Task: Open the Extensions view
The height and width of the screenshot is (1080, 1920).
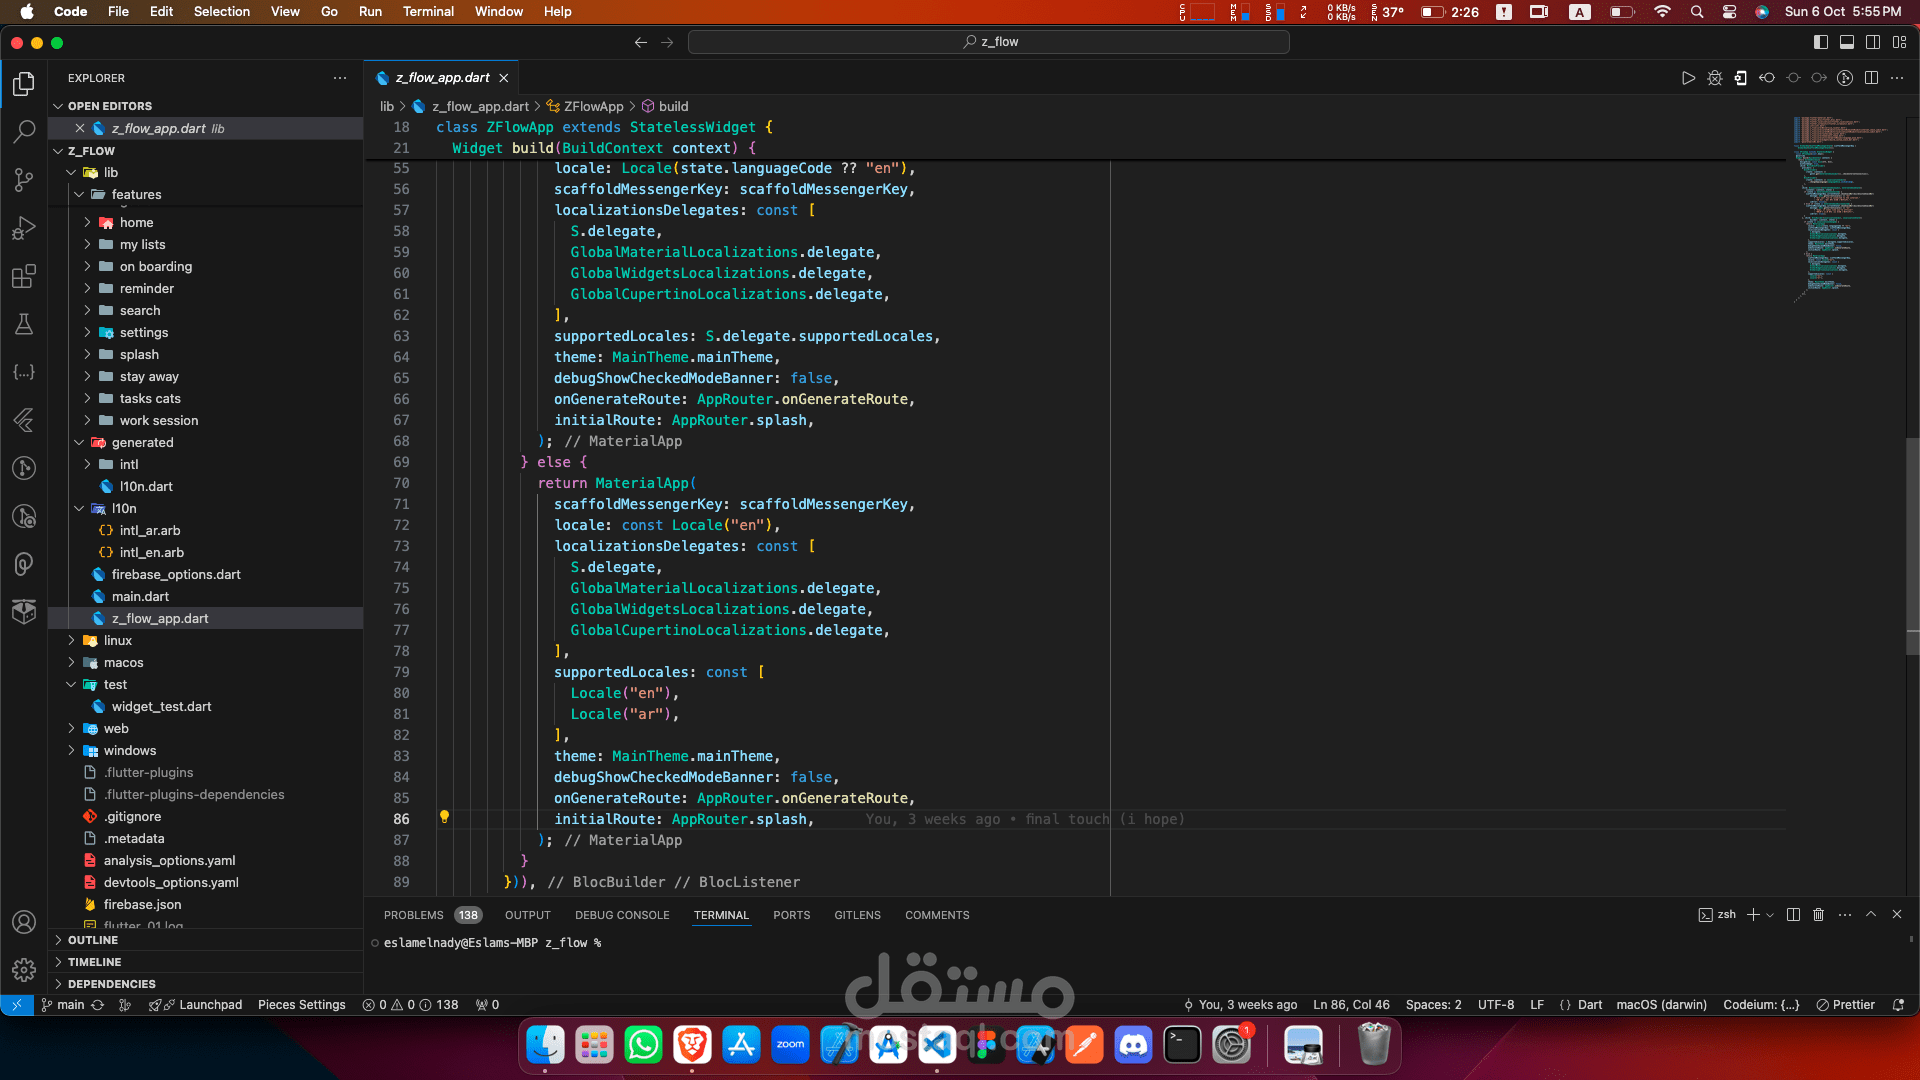Action: click(x=24, y=276)
